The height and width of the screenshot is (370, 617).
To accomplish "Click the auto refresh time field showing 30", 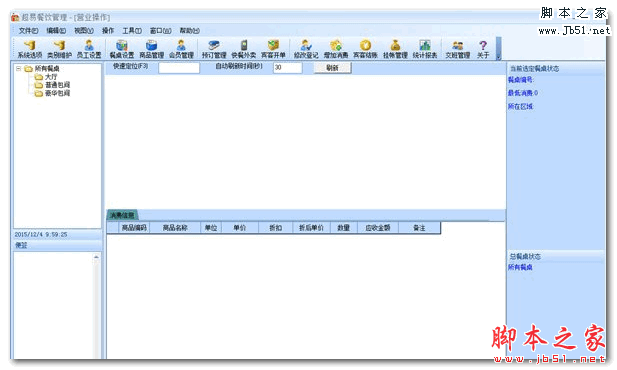I will pyautogui.click(x=288, y=68).
